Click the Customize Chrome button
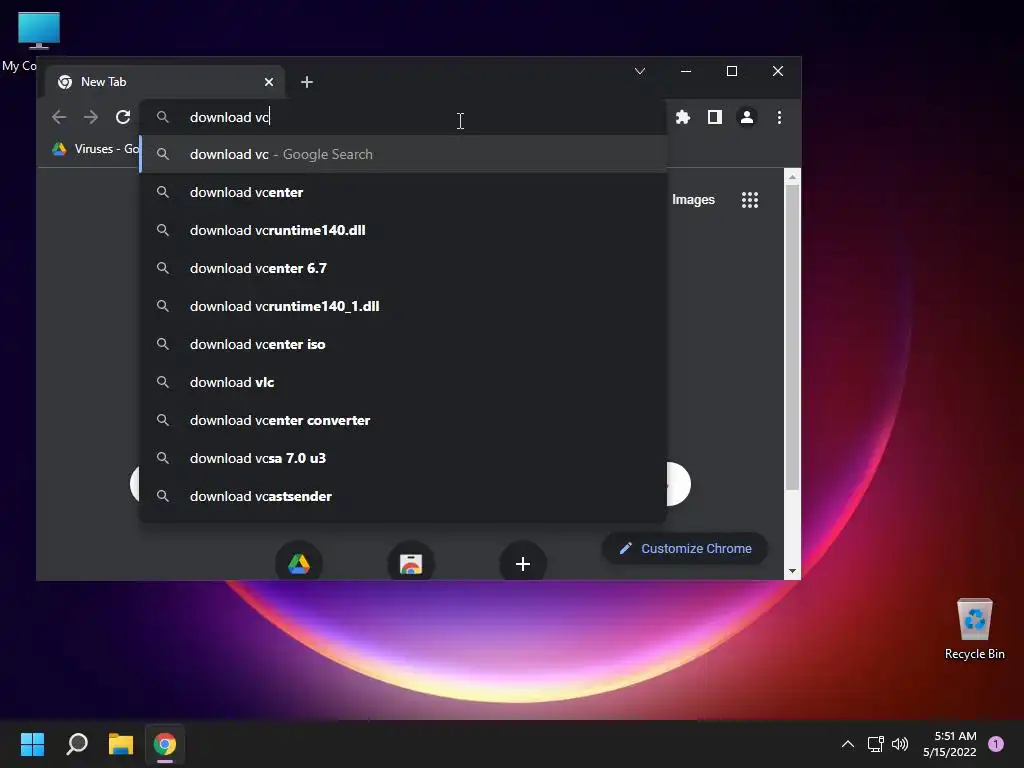This screenshot has height=768, width=1024. point(684,549)
